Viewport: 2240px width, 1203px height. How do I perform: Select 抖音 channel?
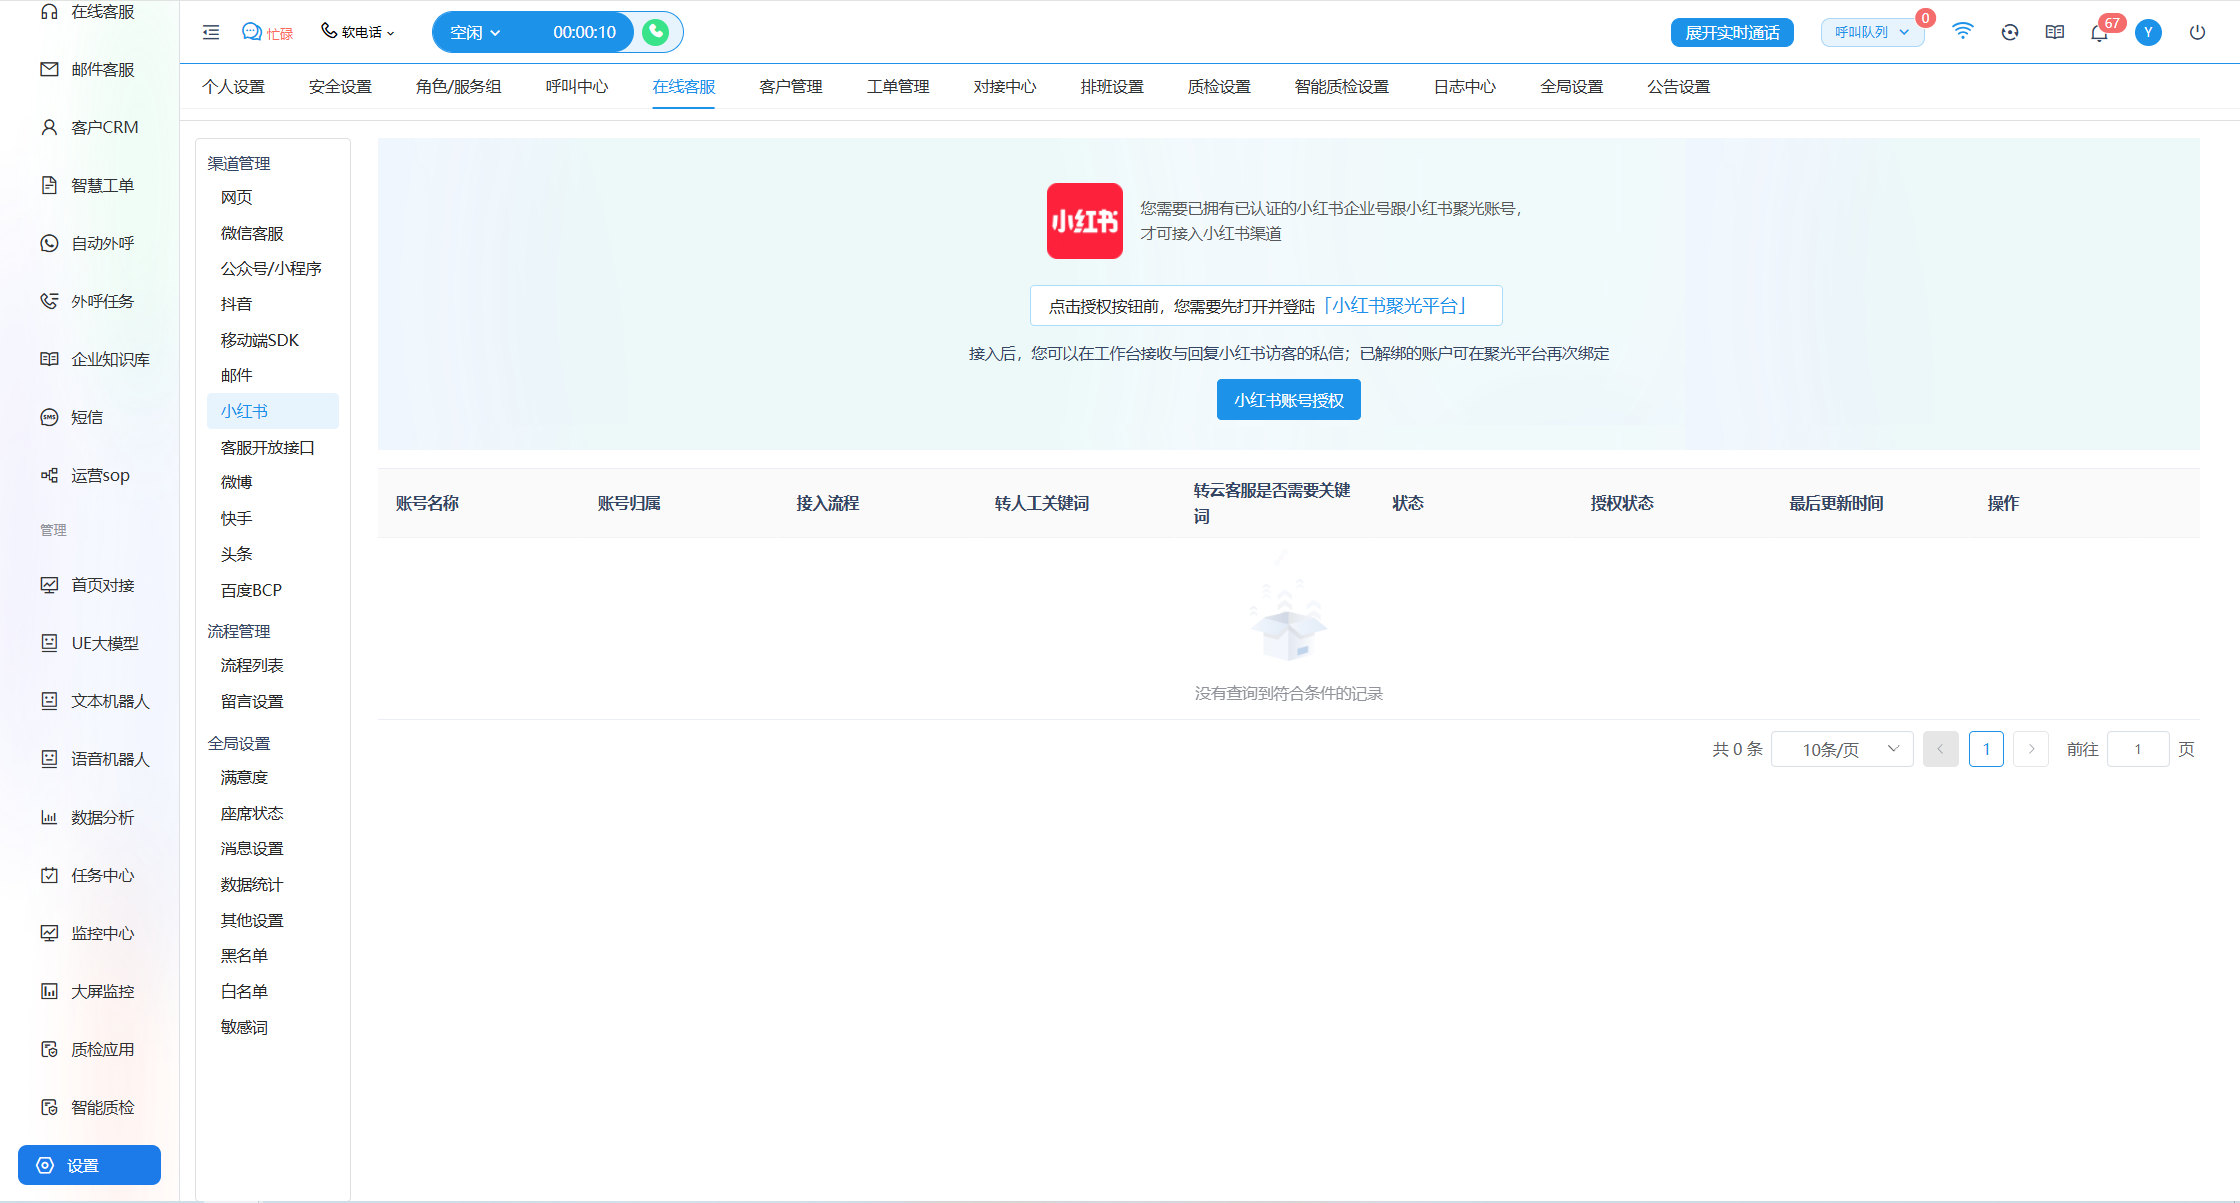pos(237,305)
